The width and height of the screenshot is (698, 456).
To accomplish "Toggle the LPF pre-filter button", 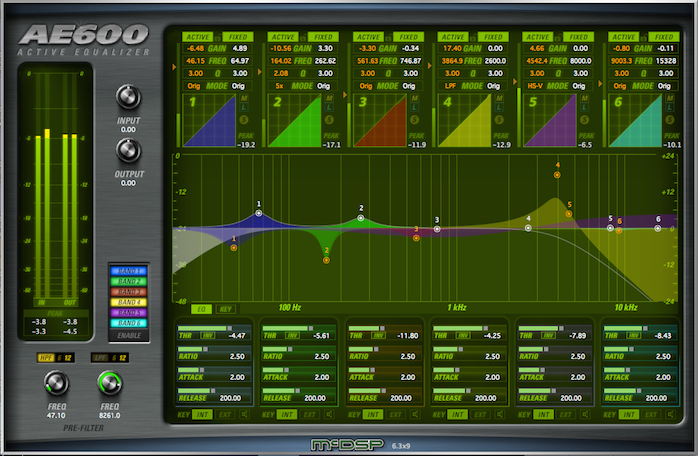I will pos(100,358).
